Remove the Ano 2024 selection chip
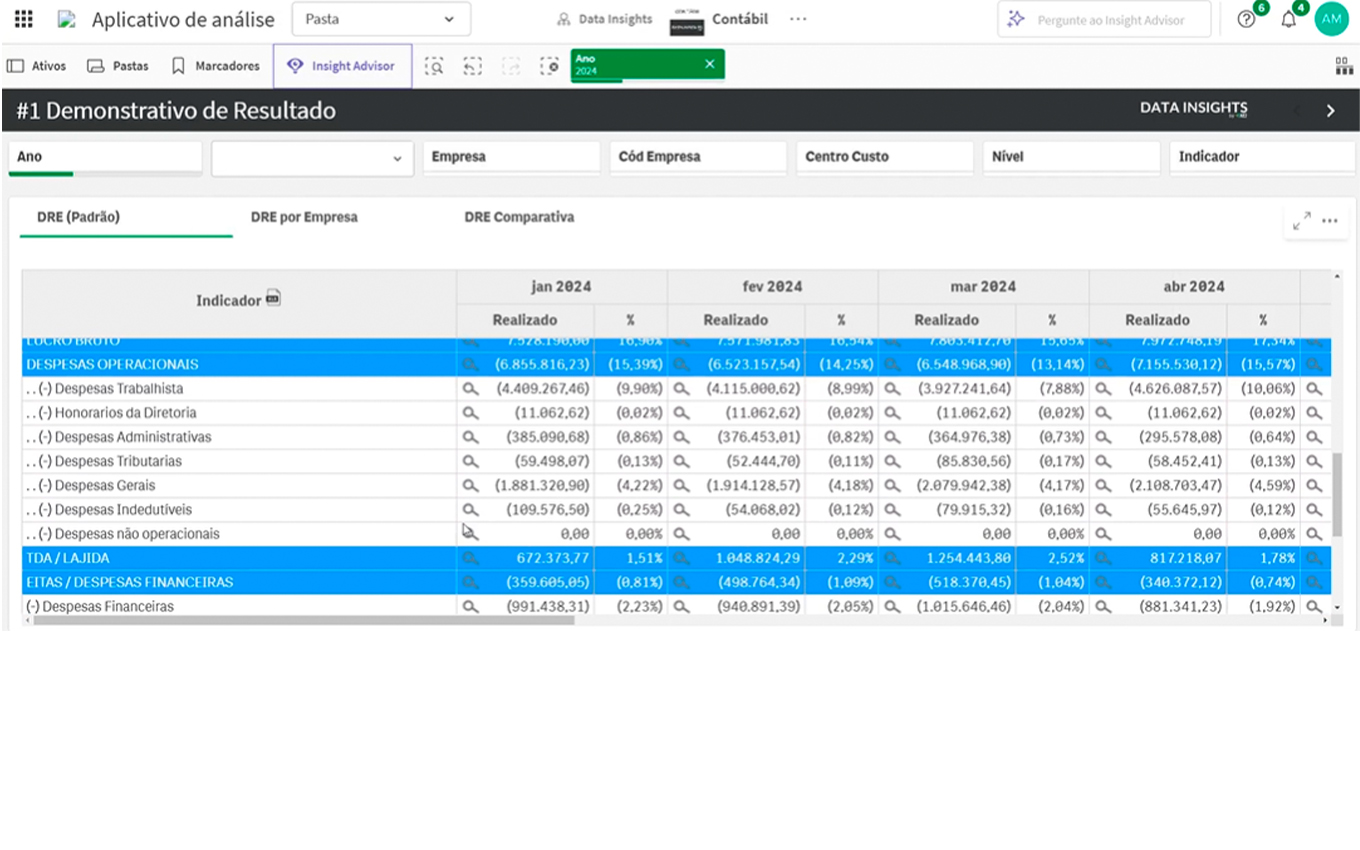Screen dimensions: 1360x850 [x=709, y=64]
